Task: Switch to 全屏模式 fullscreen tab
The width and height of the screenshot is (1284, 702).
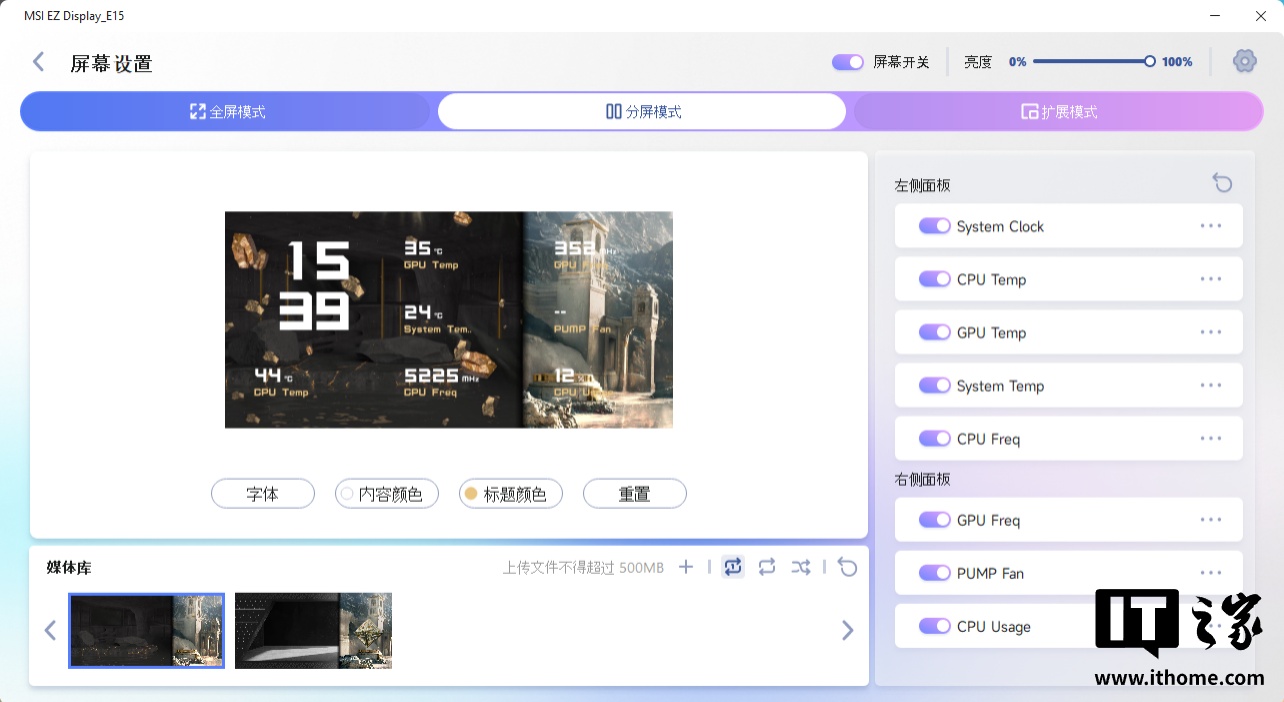Action: click(x=228, y=112)
